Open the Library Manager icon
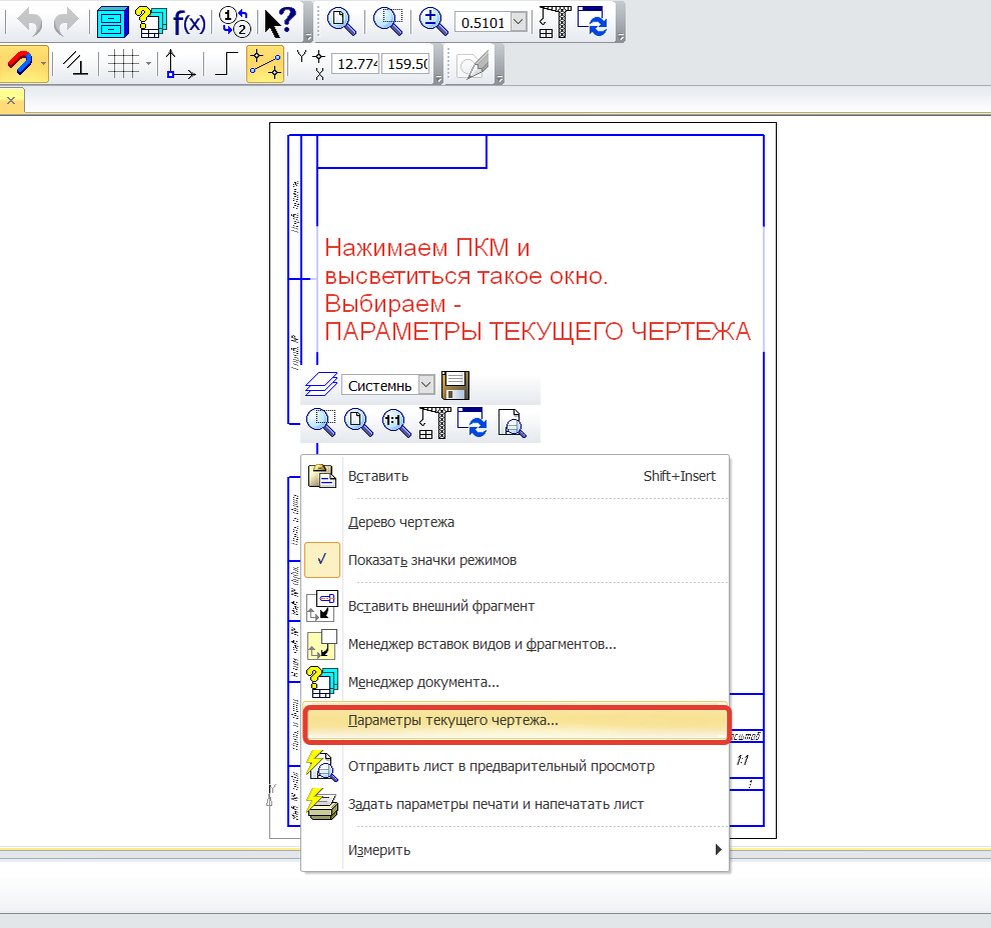The width and height of the screenshot is (991, 928). (112, 21)
